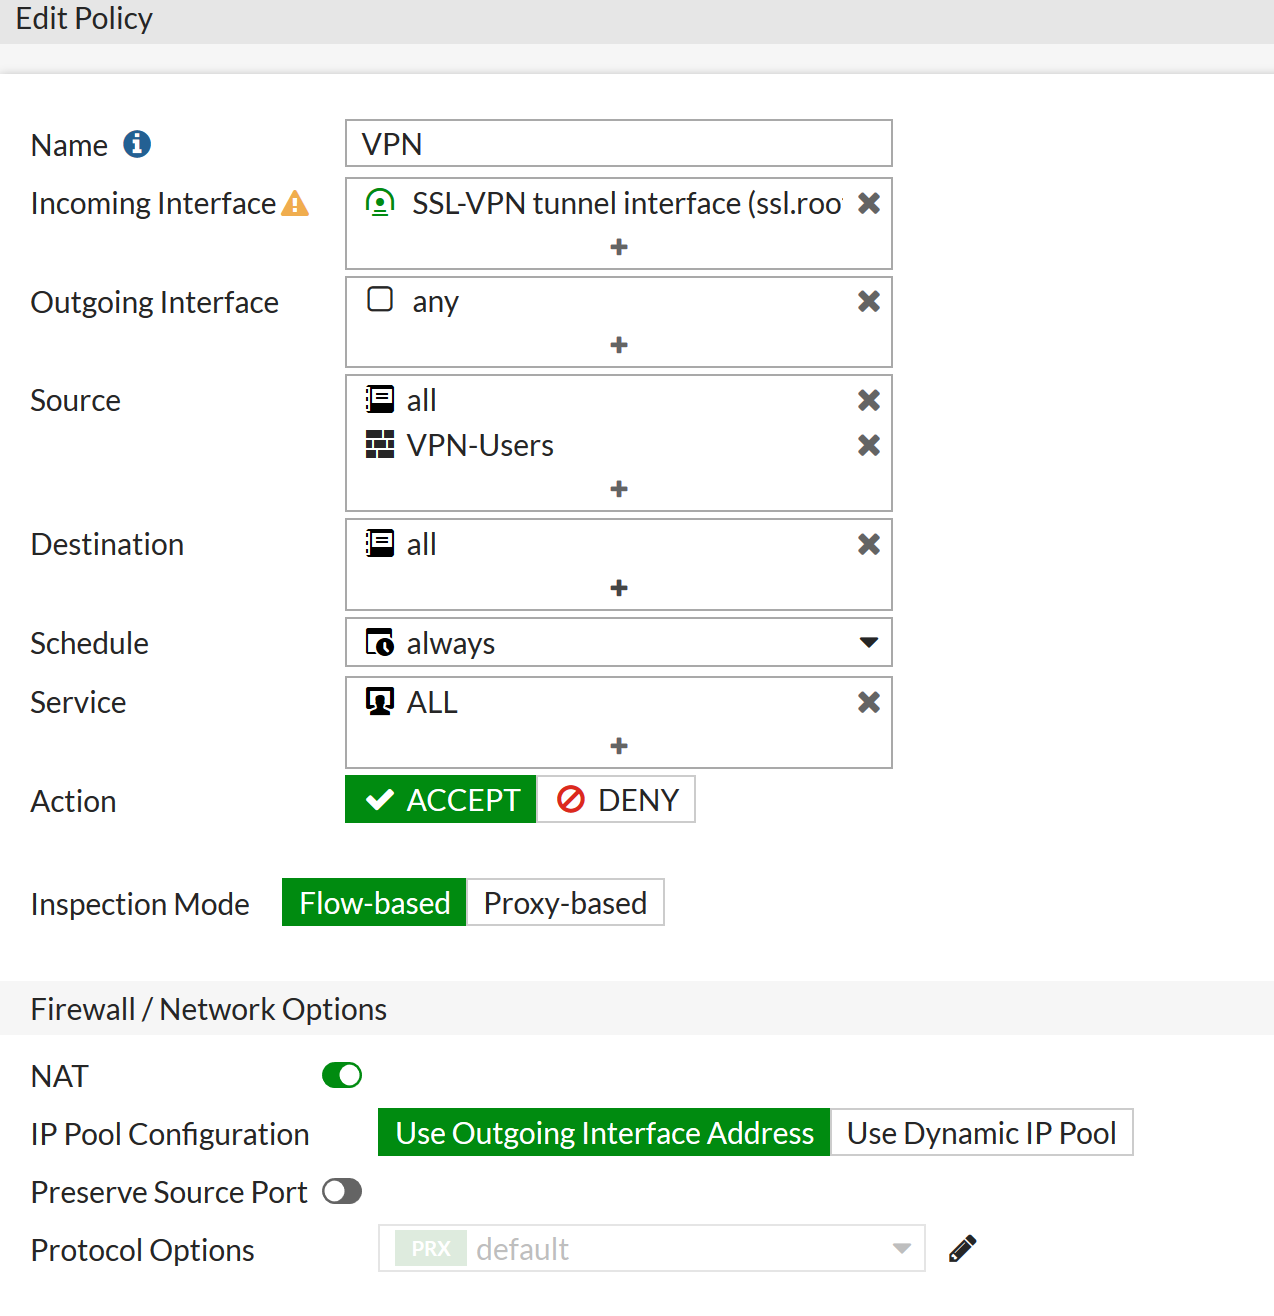Add an Outgoing Interface with plus icon

tap(619, 345)
